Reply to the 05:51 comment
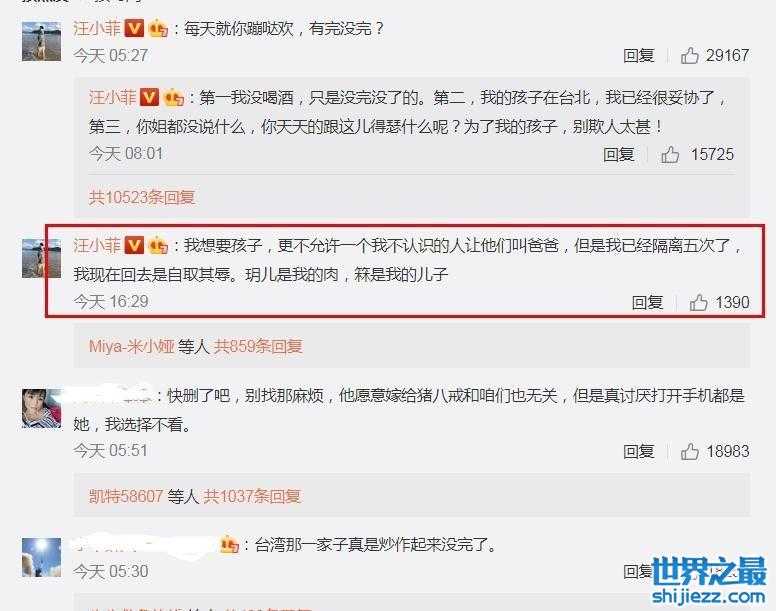The image size is (776, 611). point(638,451)
